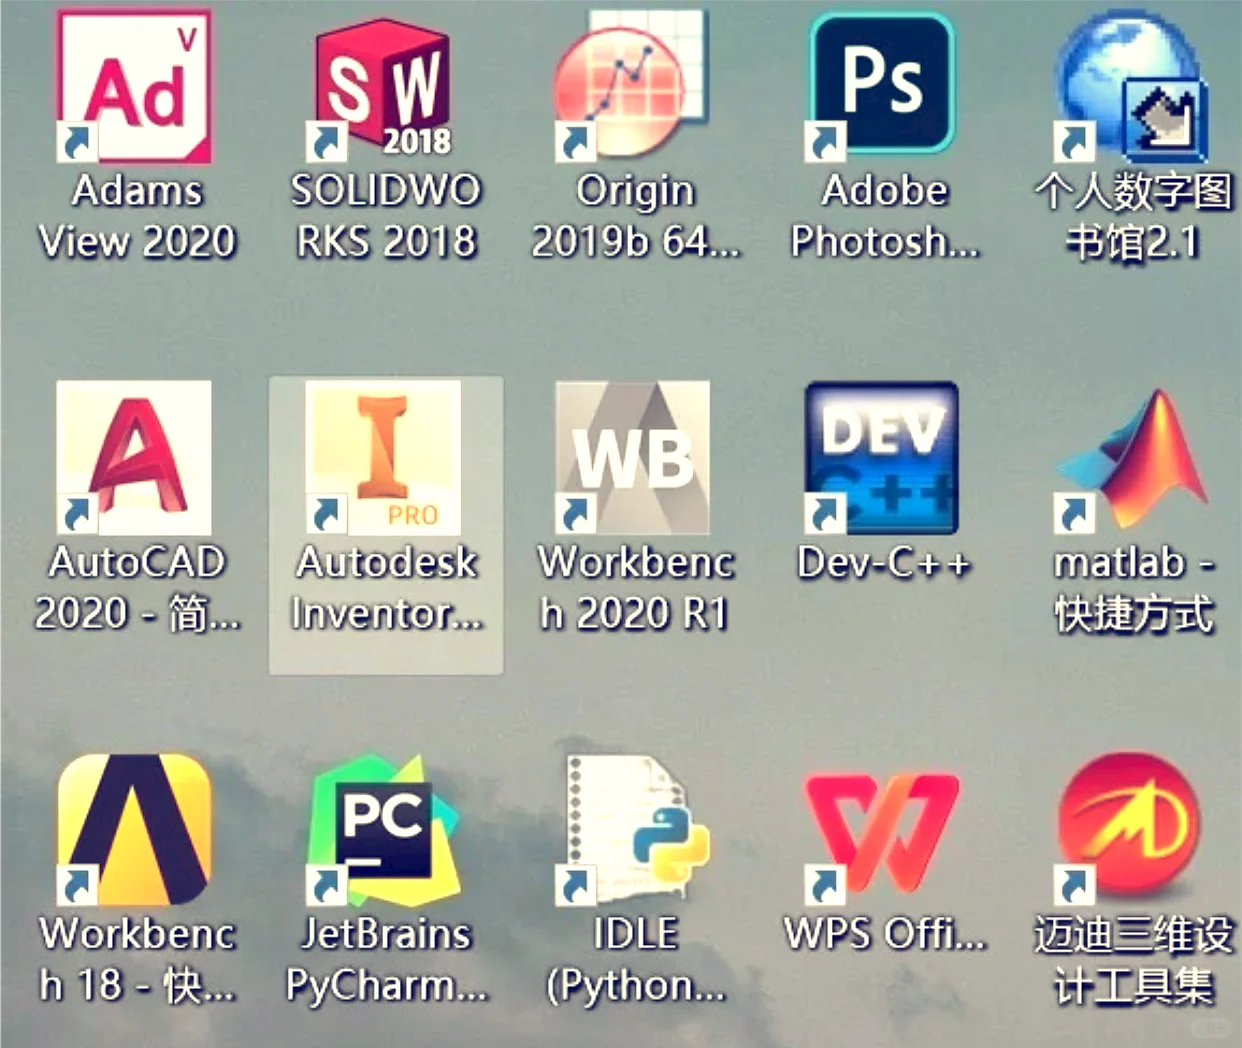Click the "JetBrains PyCharm..." label
1242x1048 pixels.
tap(386, 960)
